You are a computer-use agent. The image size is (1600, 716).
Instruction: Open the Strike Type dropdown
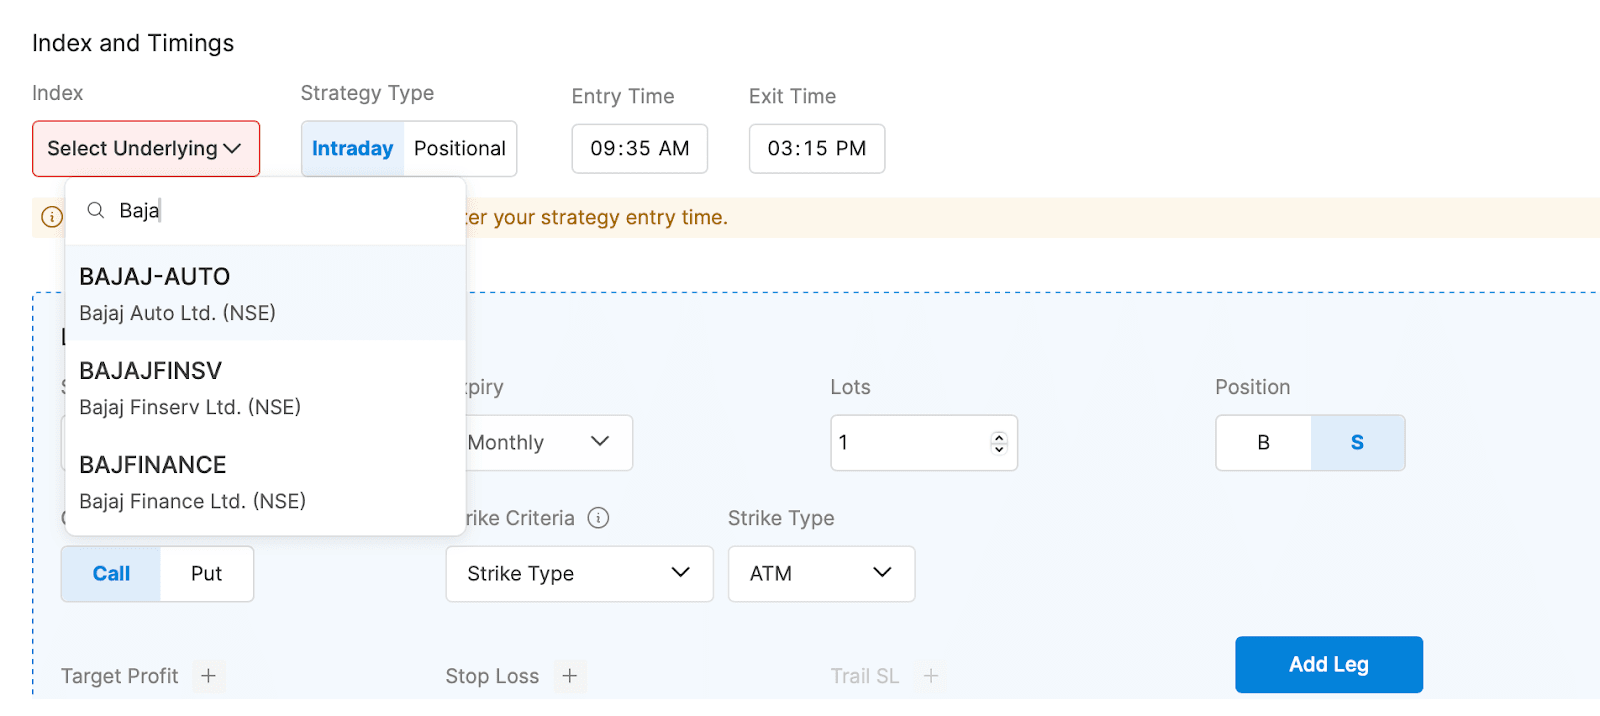pyautogui.click(x=578, y=573)
